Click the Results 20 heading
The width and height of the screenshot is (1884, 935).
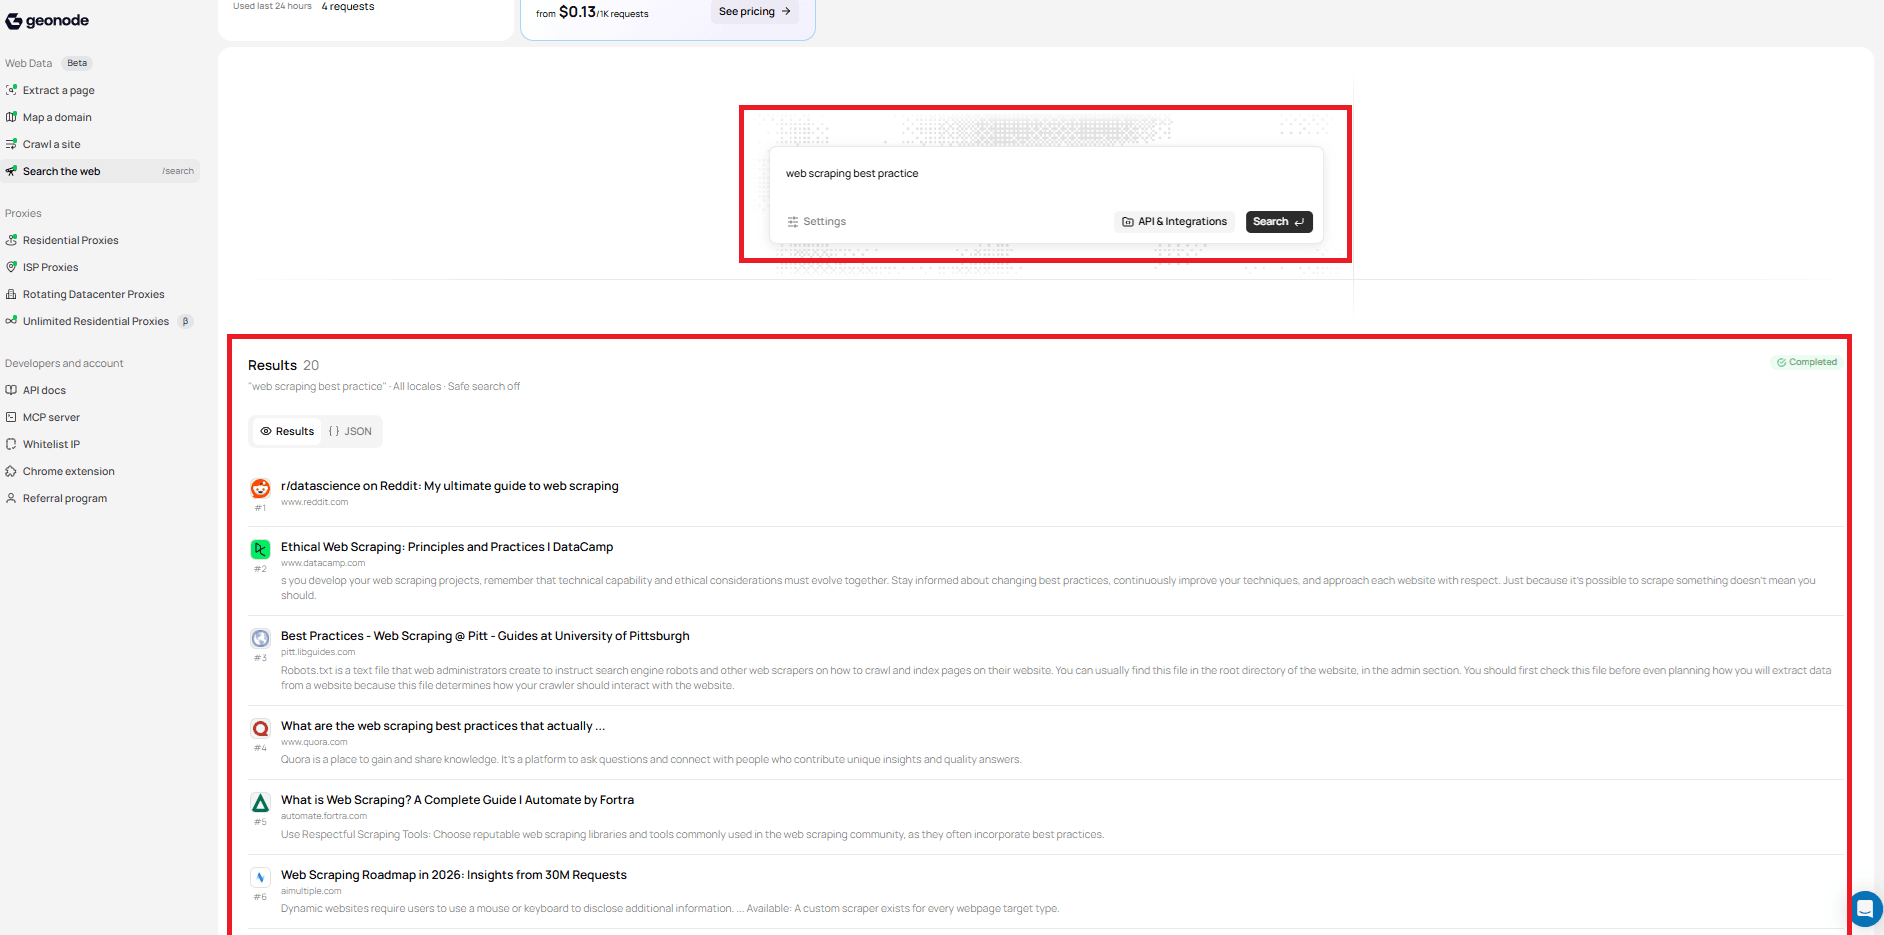(x=284, y=365)
